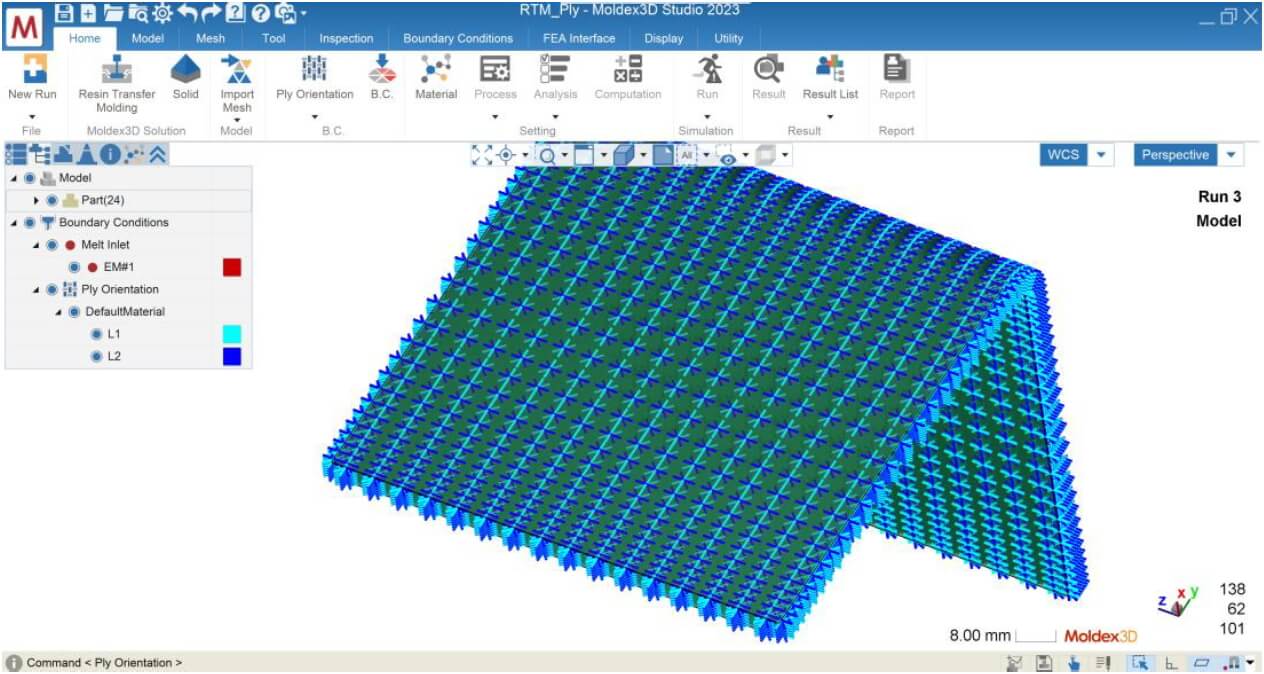Toggle visibility of the Ply Orientation node
1264x674 pixels.
52,290
